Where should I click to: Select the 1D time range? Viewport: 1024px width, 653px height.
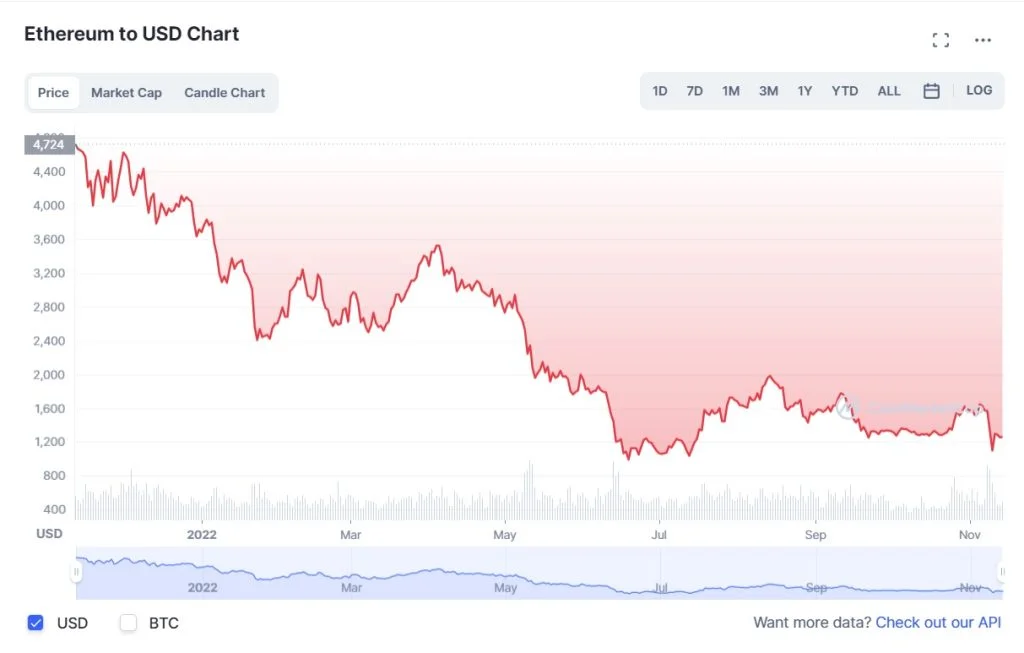[x=660, y=91]
